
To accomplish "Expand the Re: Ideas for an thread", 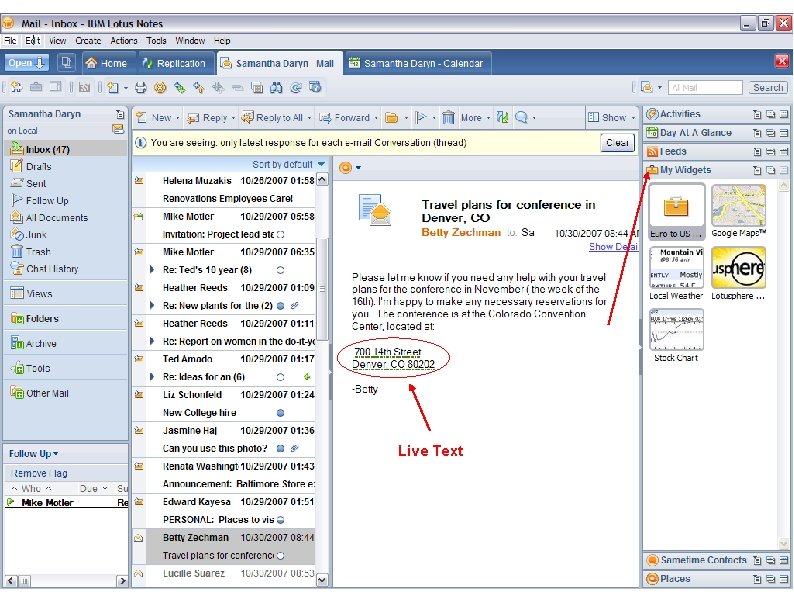I will tap(151, 377).
